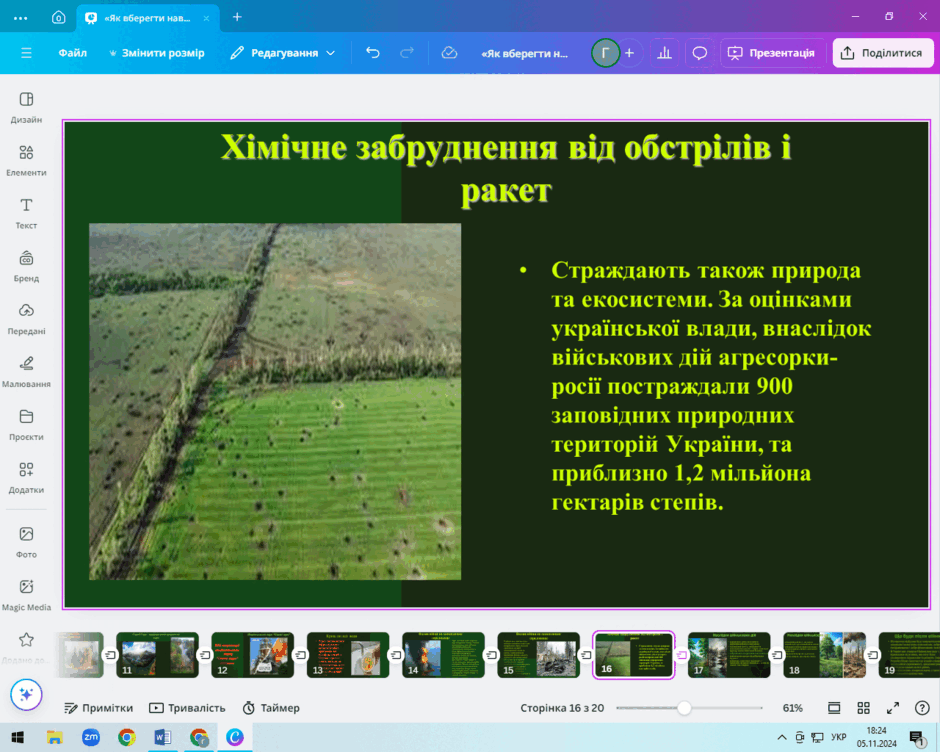The image size is (940, 752).
Task: Open the help question mark
Action: click(x=922, y=708)
